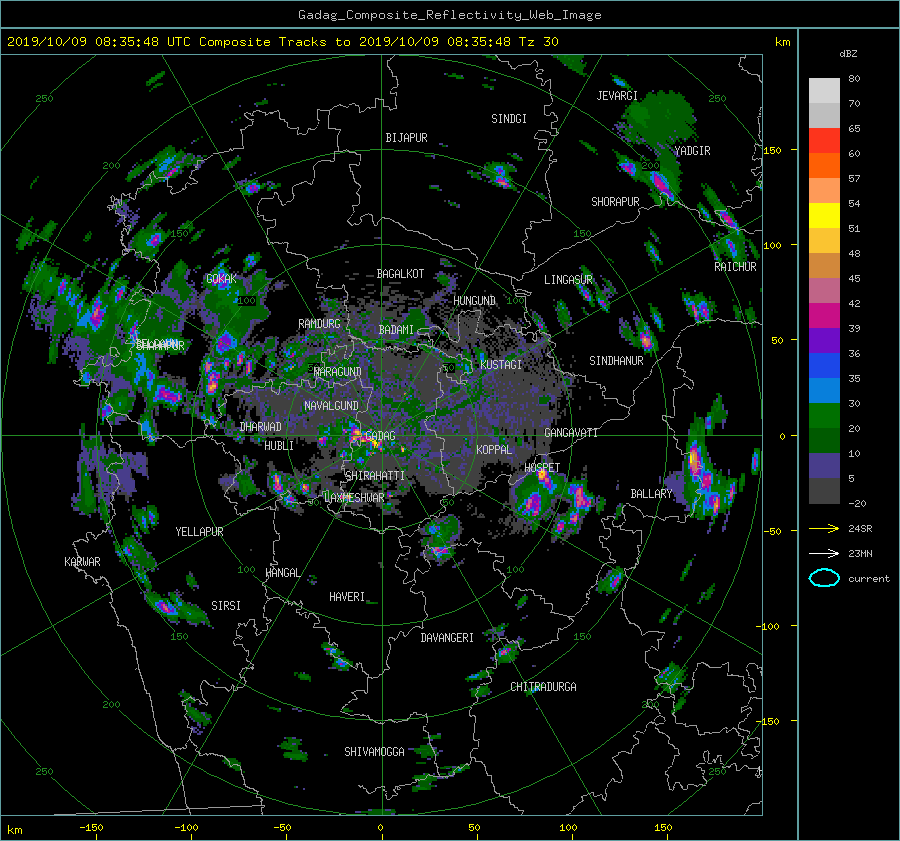This screenshot has height=841, width=900.
Task: Click the GADAG radar center label
Action: click(x=381, y=436)
